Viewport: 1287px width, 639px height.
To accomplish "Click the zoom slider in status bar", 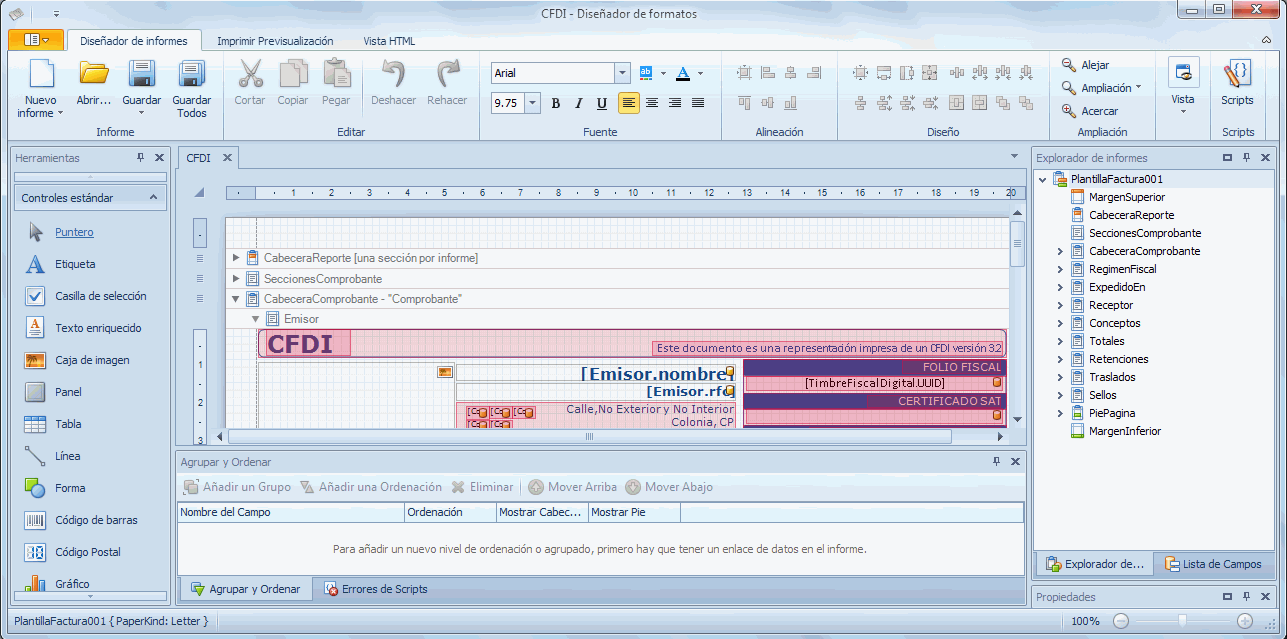I will coord(1182,621).
